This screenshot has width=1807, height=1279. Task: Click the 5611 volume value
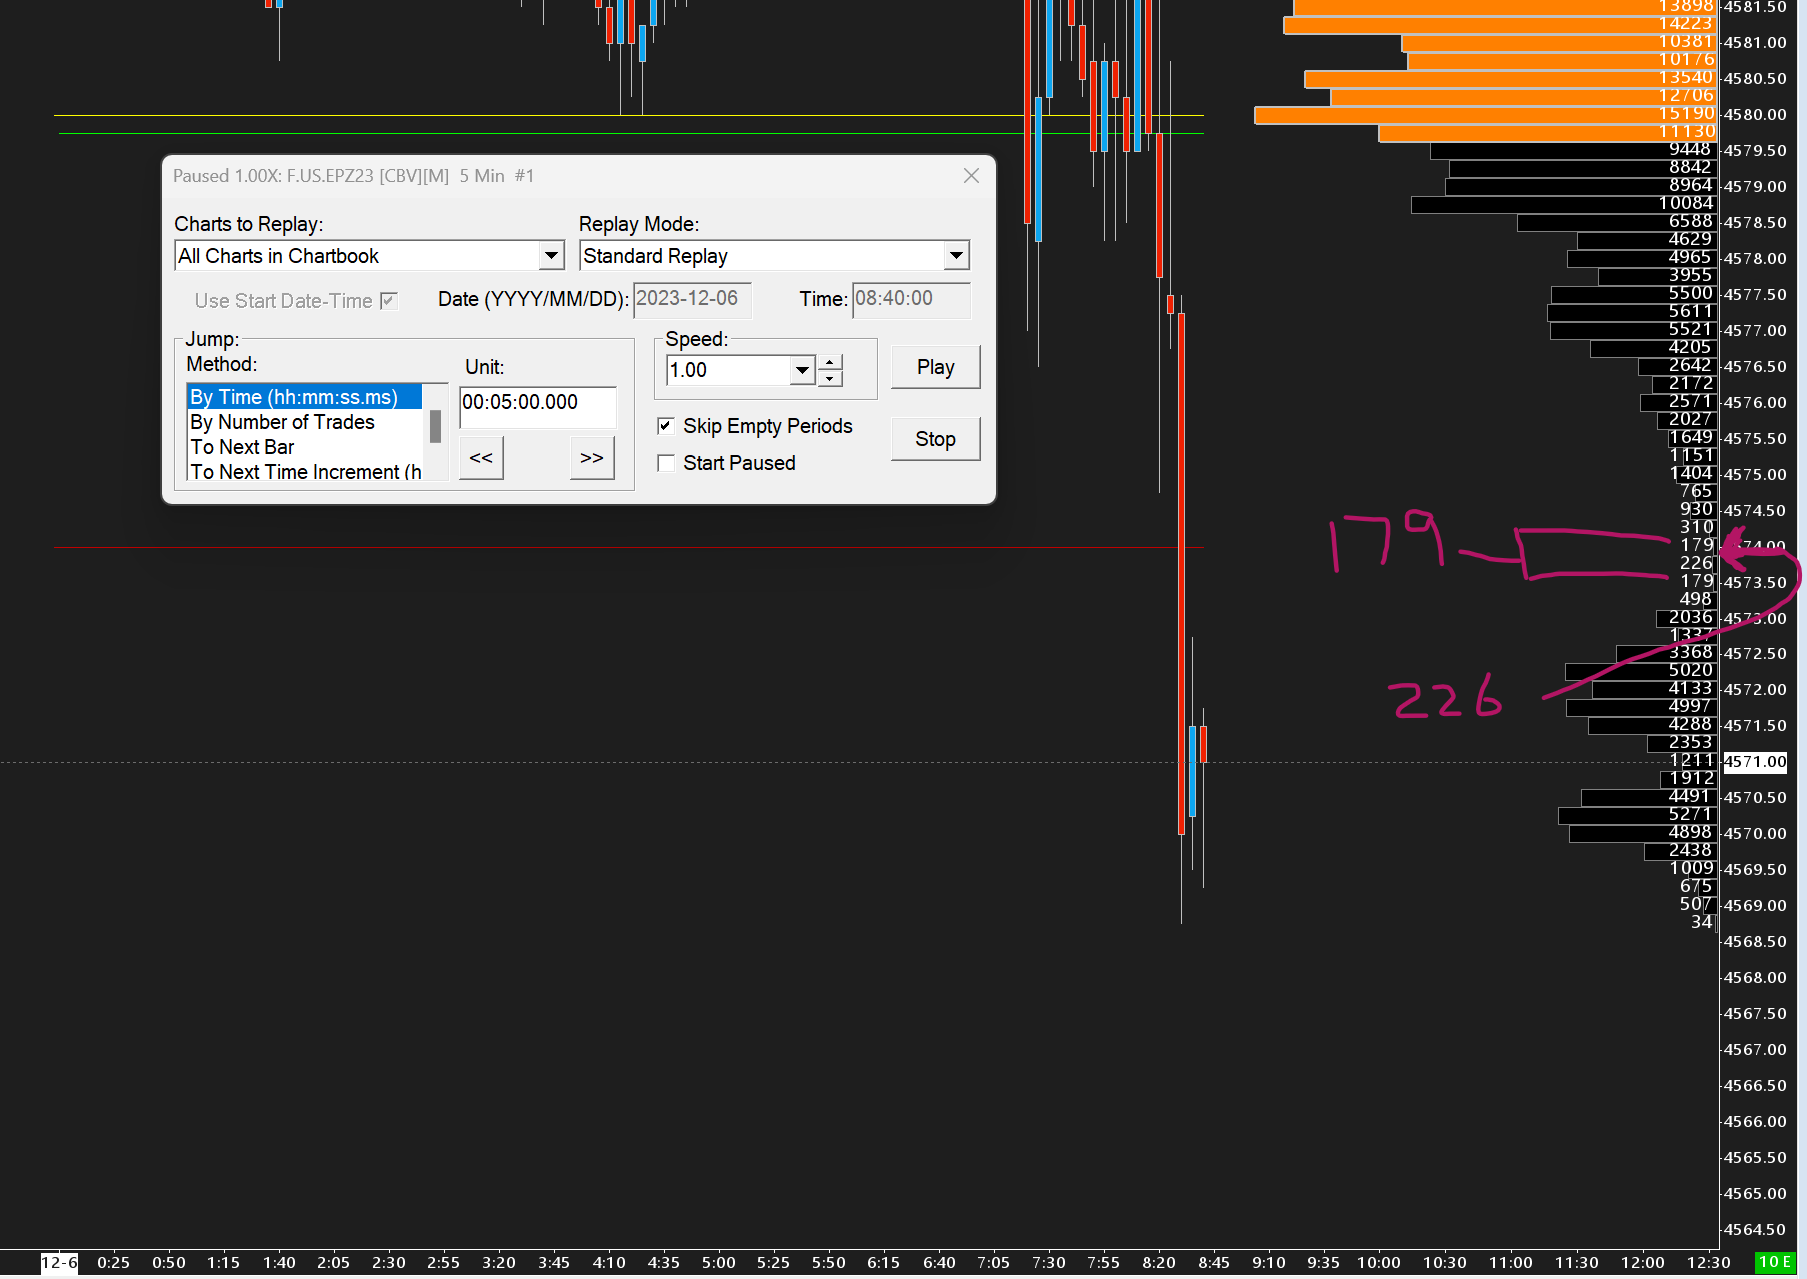[1690, 312]
